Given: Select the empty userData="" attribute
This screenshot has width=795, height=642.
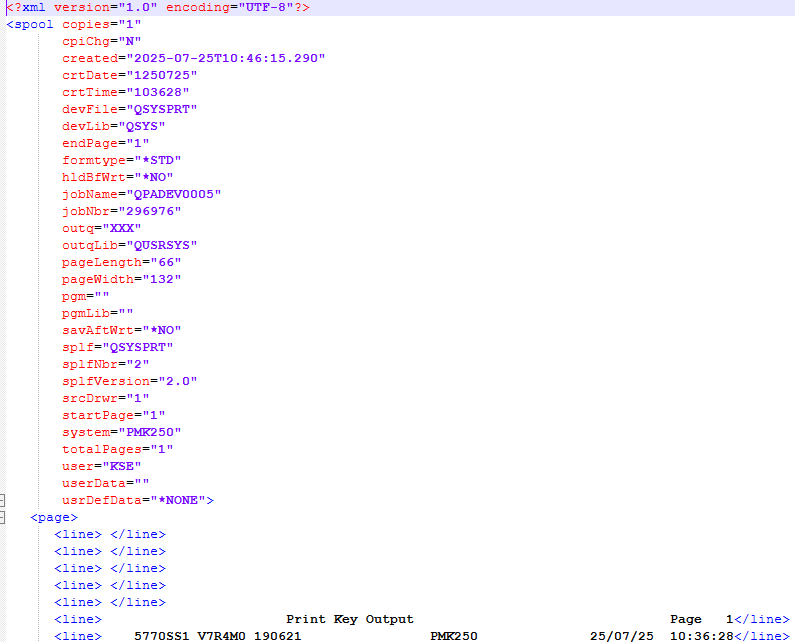Looking at the screenshot, I should [x=105, y=483].
